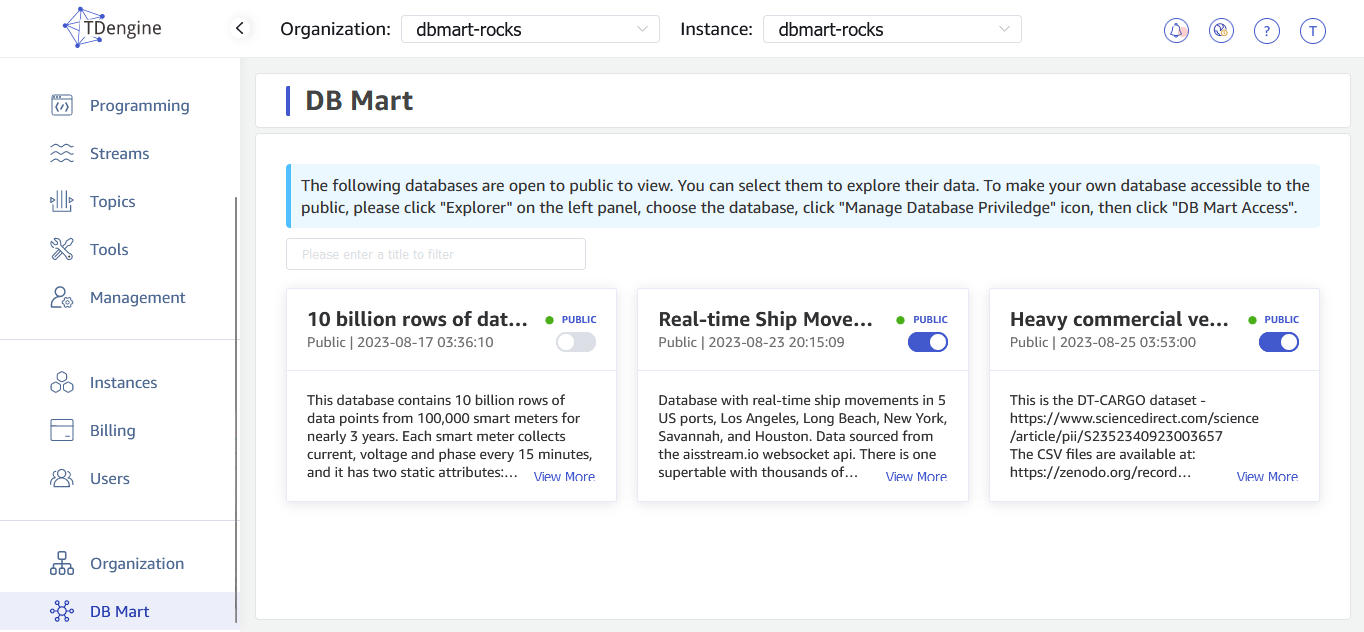This screenshot has width=1364, height=632.
Task: Click the Tools wrench icon
Action: (x=62, y=250)
